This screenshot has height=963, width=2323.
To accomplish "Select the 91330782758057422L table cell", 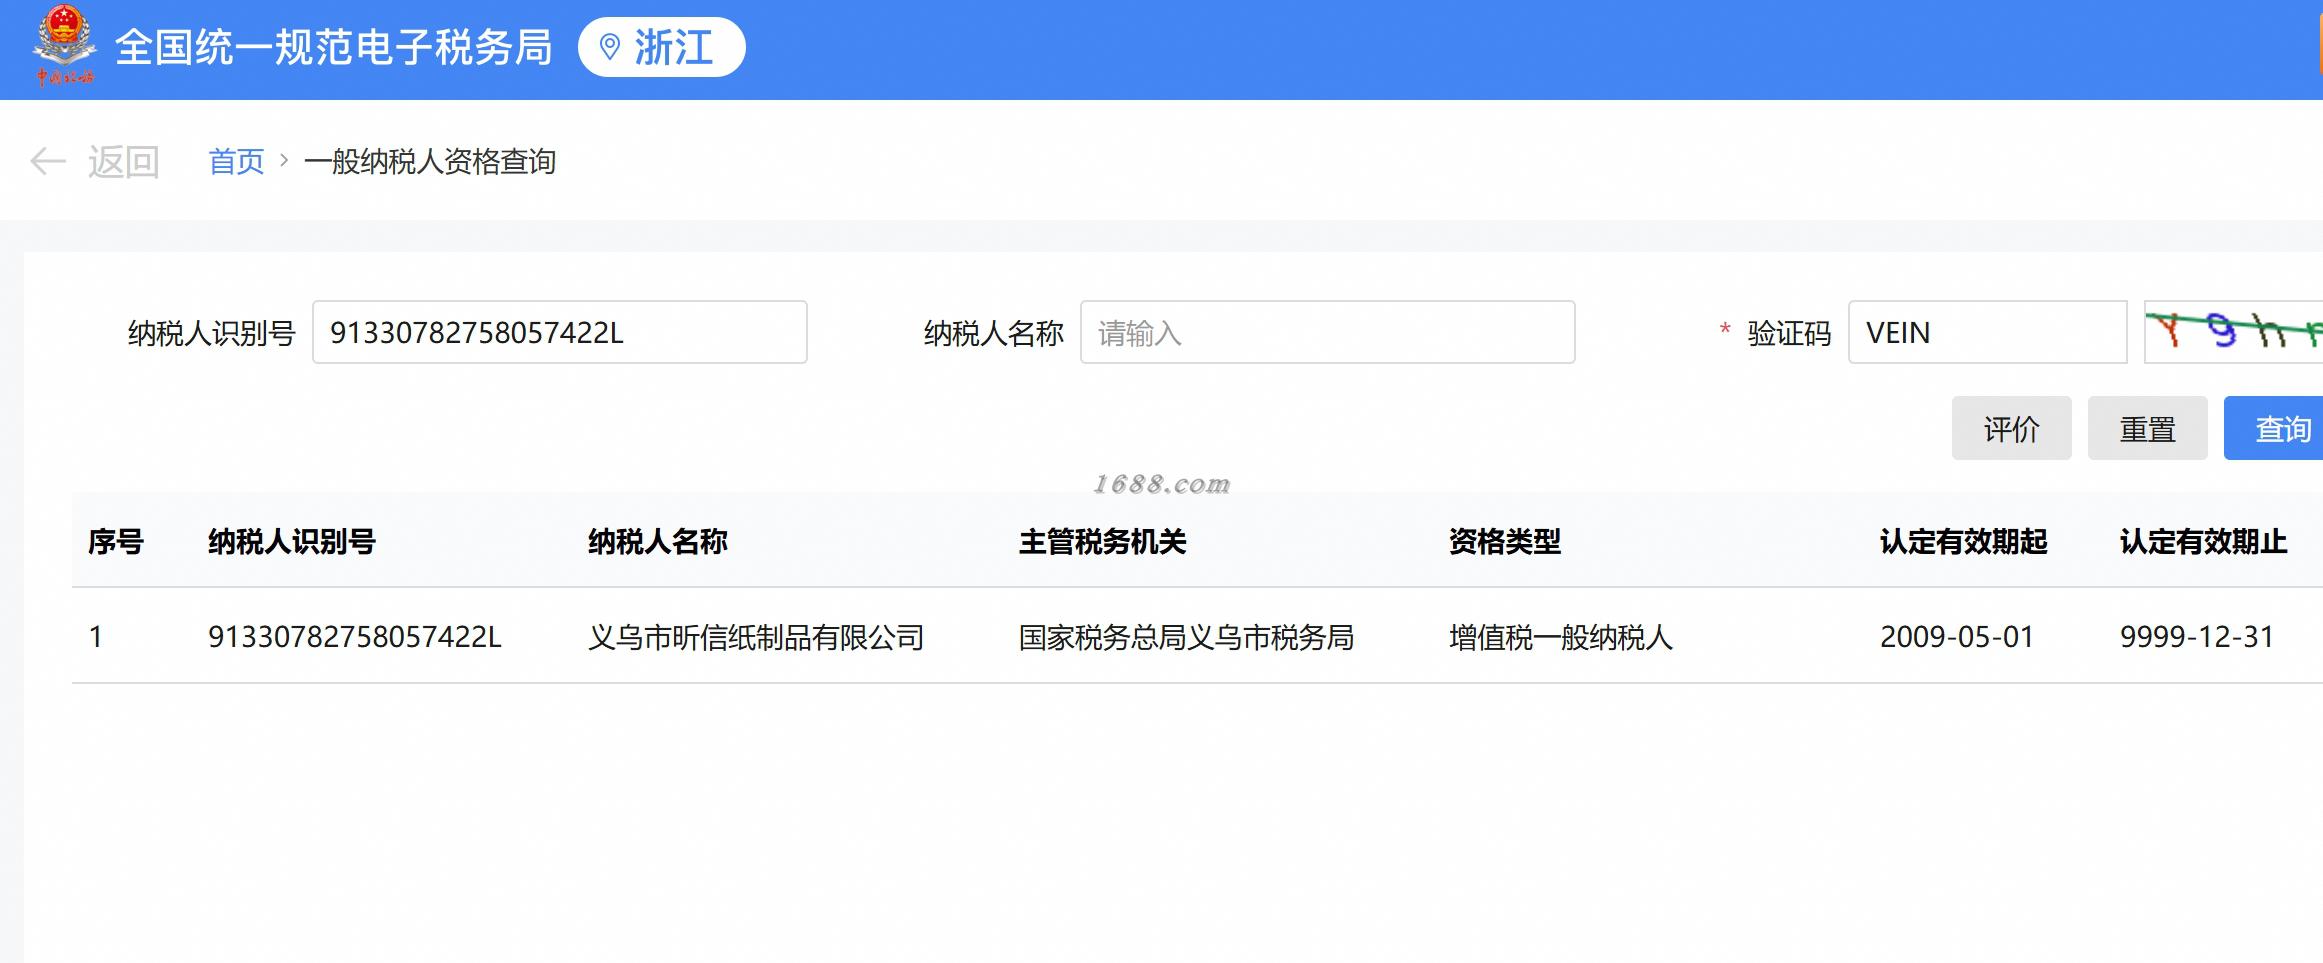I will [355, 636].
